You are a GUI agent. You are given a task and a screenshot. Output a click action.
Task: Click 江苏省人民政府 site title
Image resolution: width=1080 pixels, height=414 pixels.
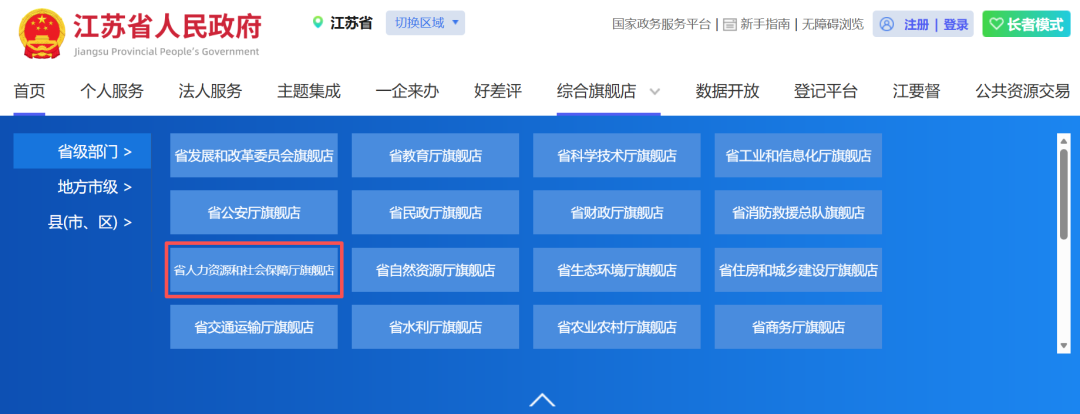click(x=167, y=27)
